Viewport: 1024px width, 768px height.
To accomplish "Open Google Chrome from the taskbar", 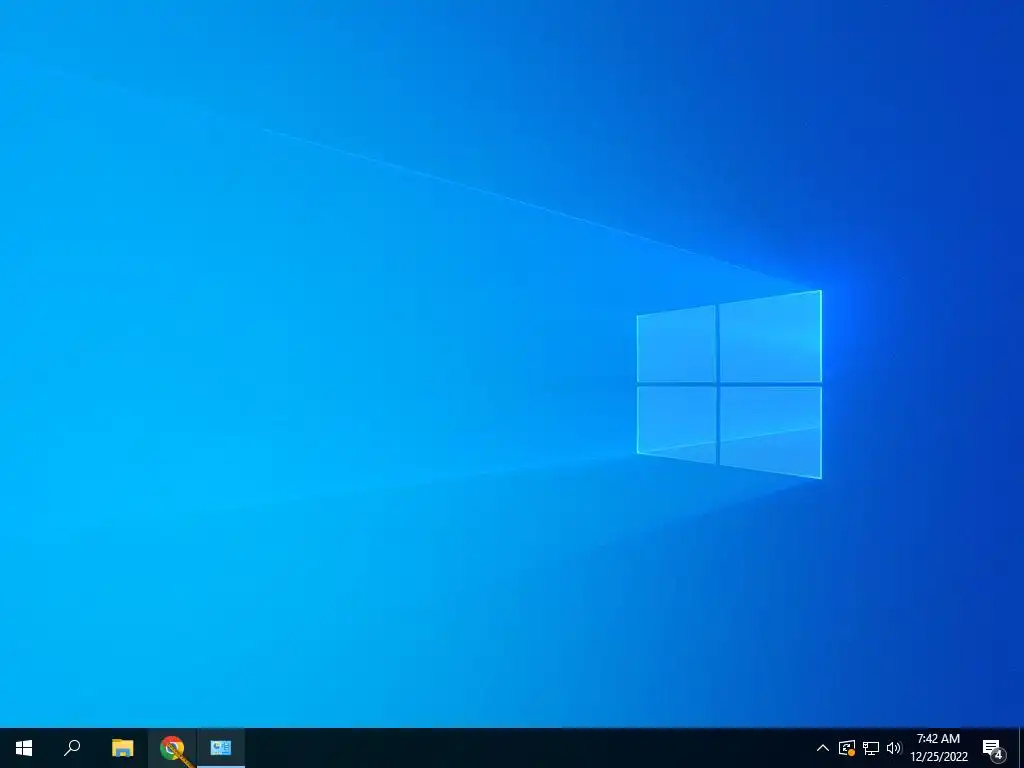I will (x=172, y=748).
